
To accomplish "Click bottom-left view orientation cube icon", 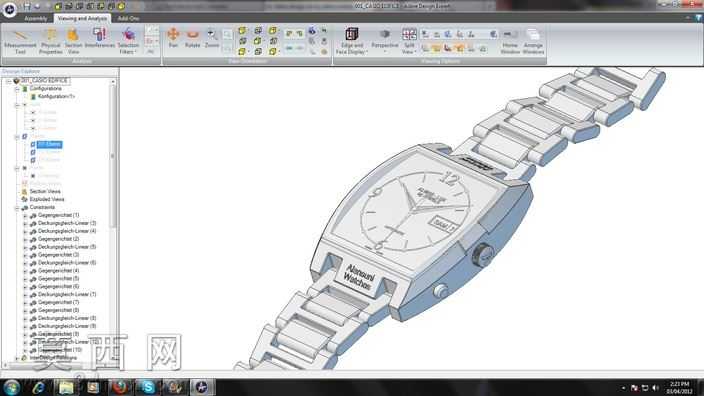I will pyautogui.click(x=242, y=52).
